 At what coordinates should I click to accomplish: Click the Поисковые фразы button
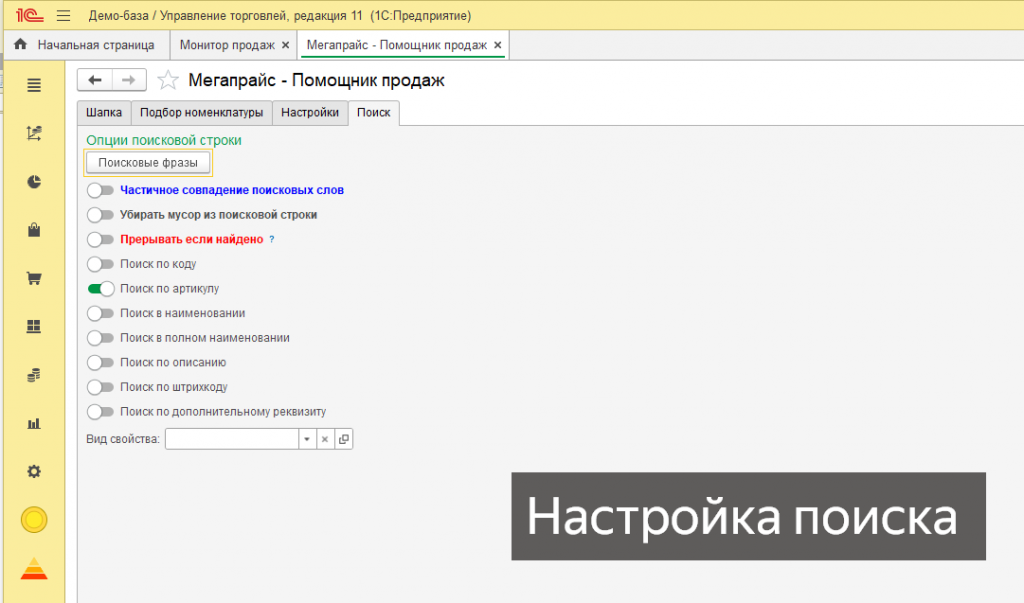click(x=148, y=163)
